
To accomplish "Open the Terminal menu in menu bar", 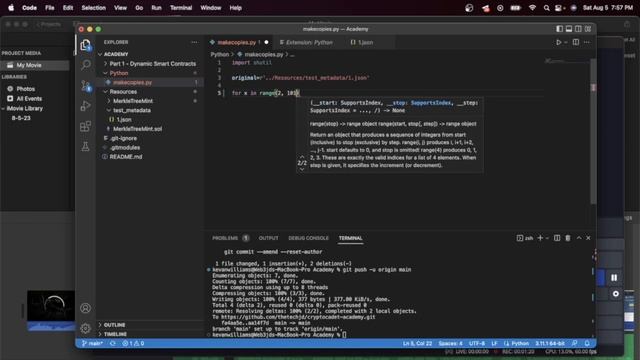I will 181,8.
